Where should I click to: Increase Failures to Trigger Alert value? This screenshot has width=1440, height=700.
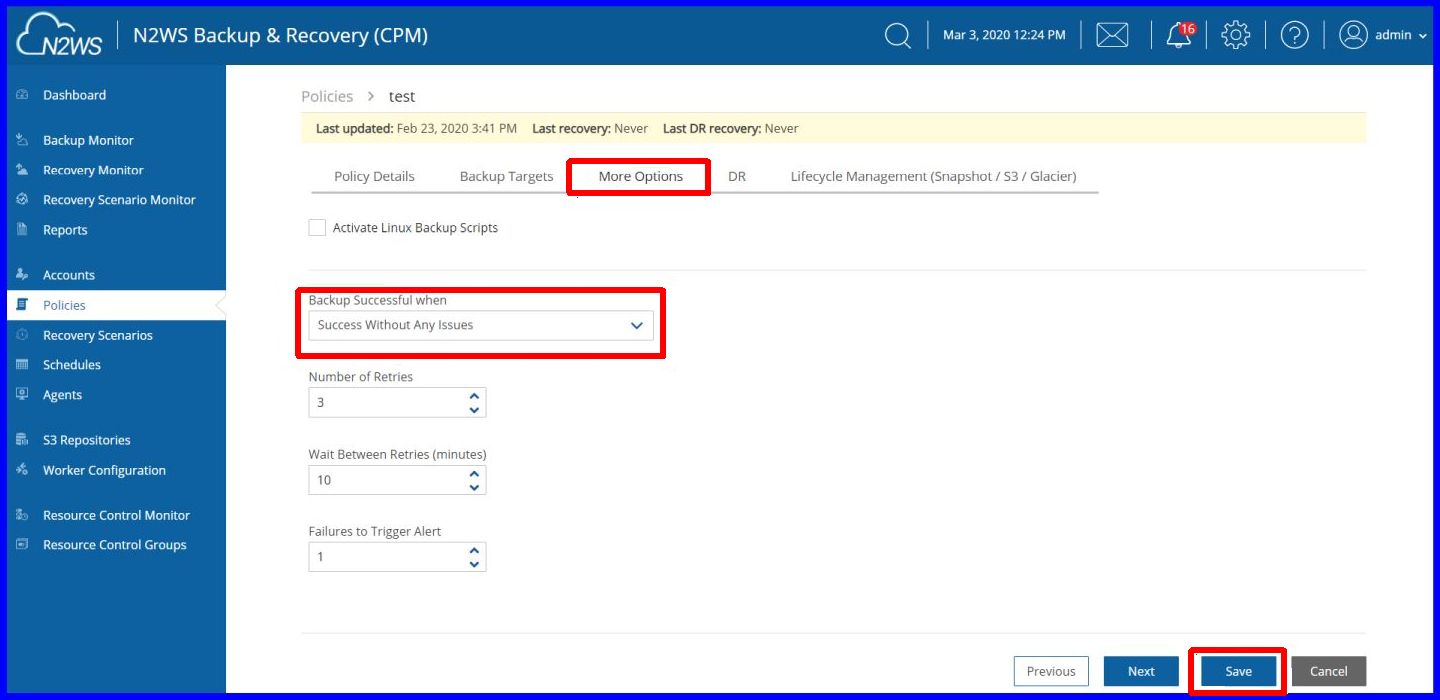[474, 550]
